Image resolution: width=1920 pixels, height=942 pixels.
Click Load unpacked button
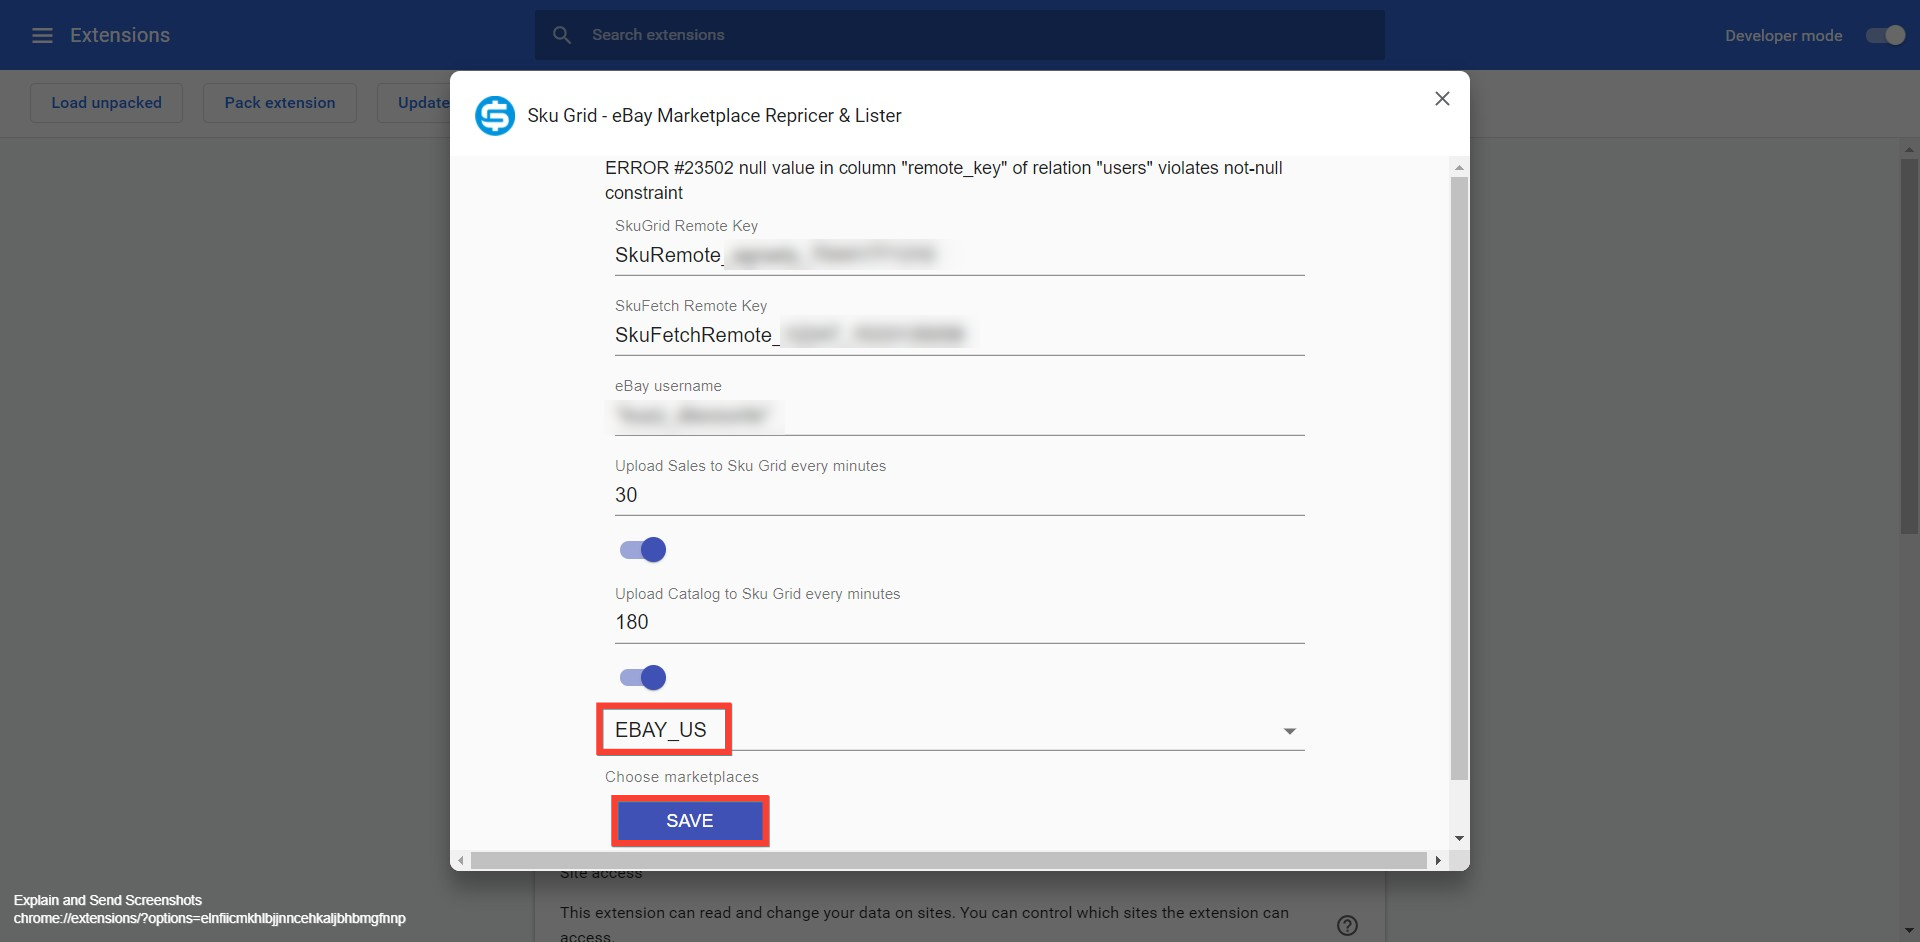click(x=106, y=103)
